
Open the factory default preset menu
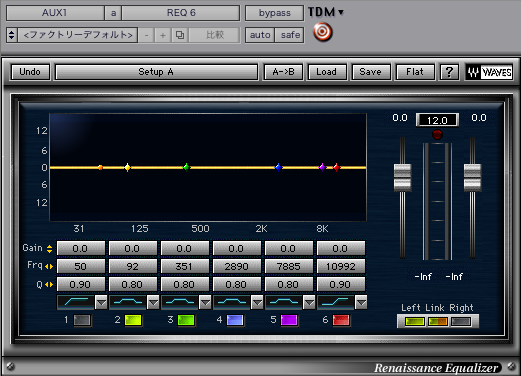click(x=78, y=35)
